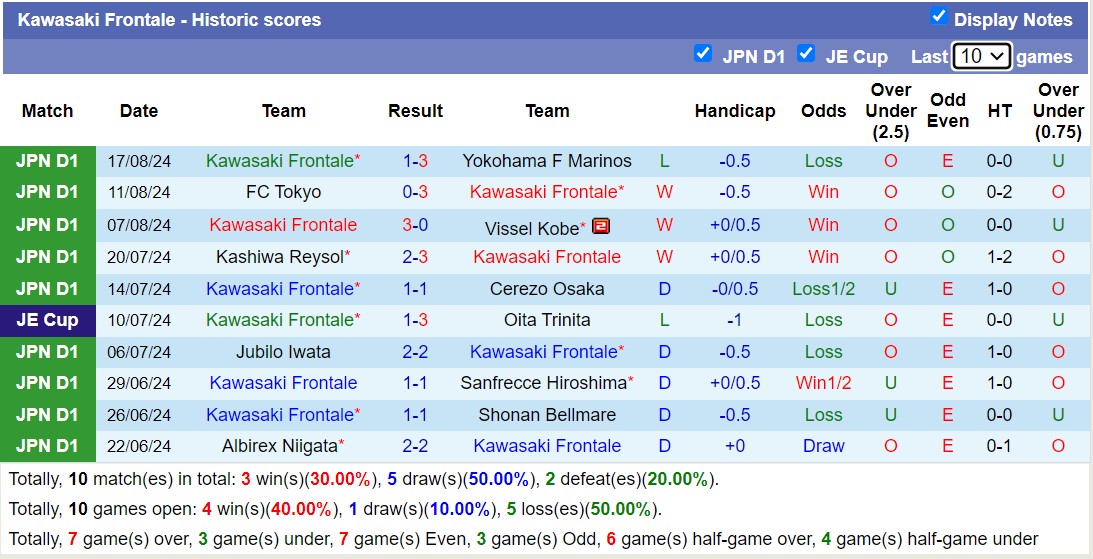Click the Kawasaki Frontale - Historic scores title

169,20
